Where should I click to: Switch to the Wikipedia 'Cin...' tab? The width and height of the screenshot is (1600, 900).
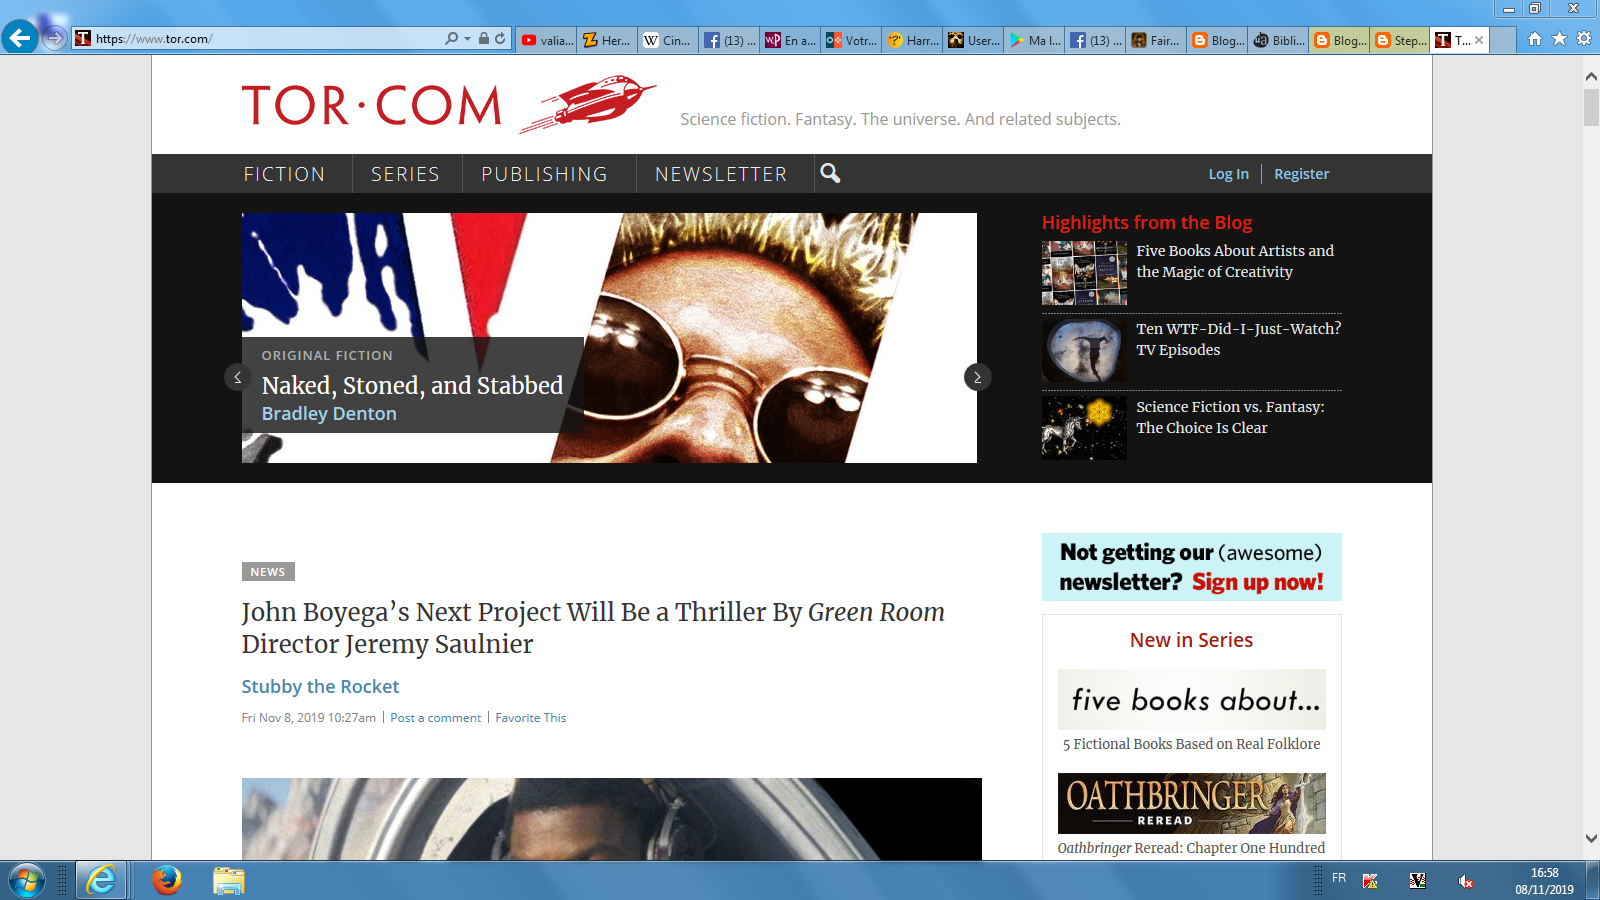tap(668, 40)
